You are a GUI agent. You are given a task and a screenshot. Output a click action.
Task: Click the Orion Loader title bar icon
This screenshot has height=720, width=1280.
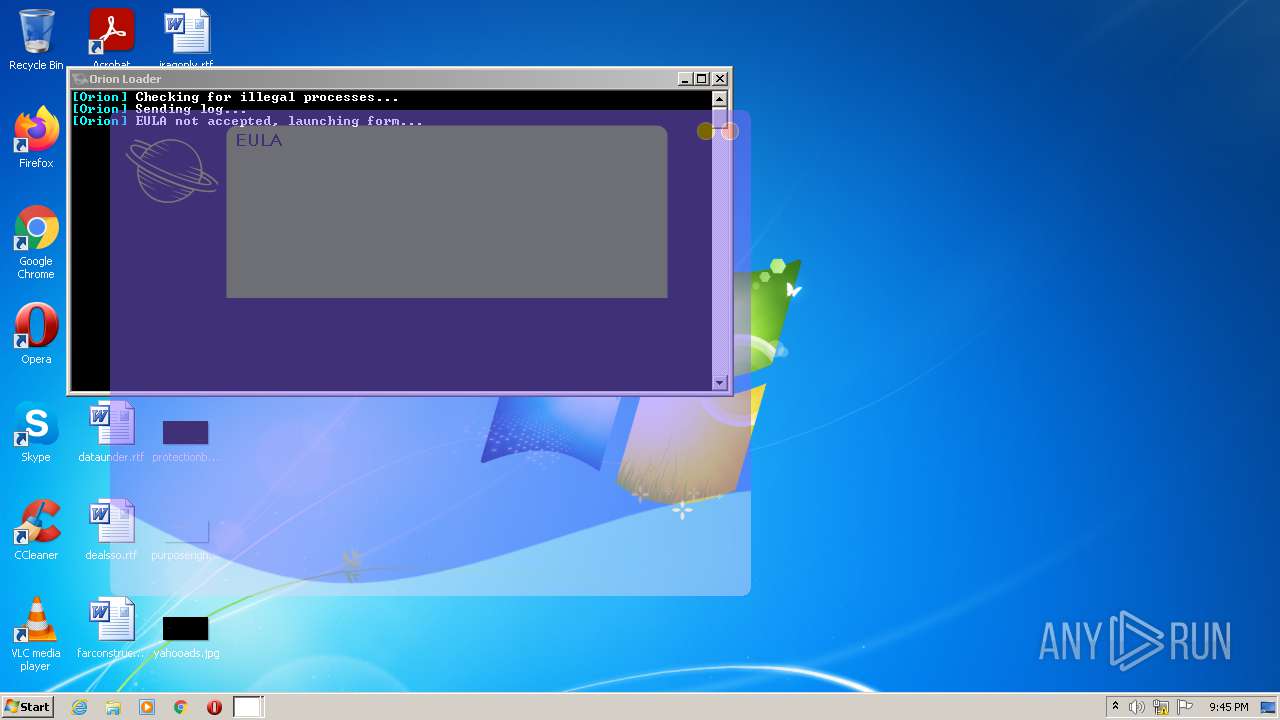coord(80,79)
